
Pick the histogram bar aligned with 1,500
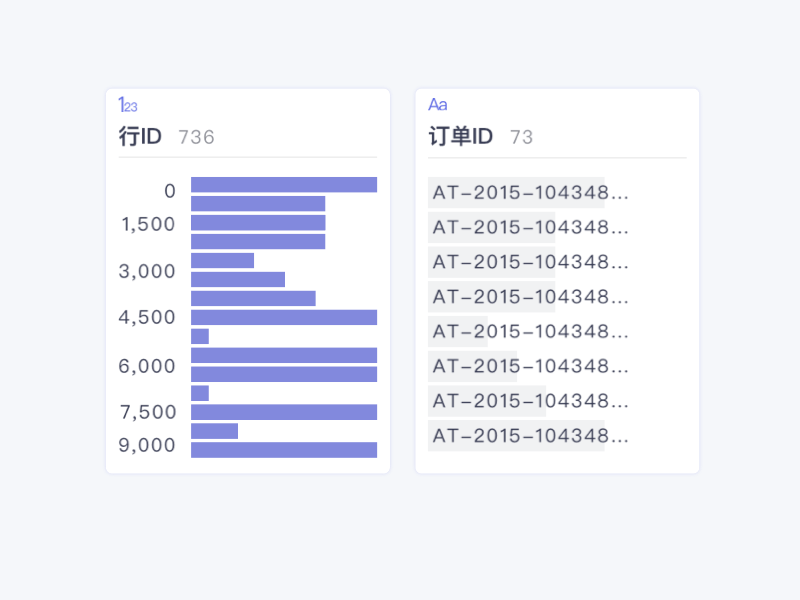(x=258, y=222)
